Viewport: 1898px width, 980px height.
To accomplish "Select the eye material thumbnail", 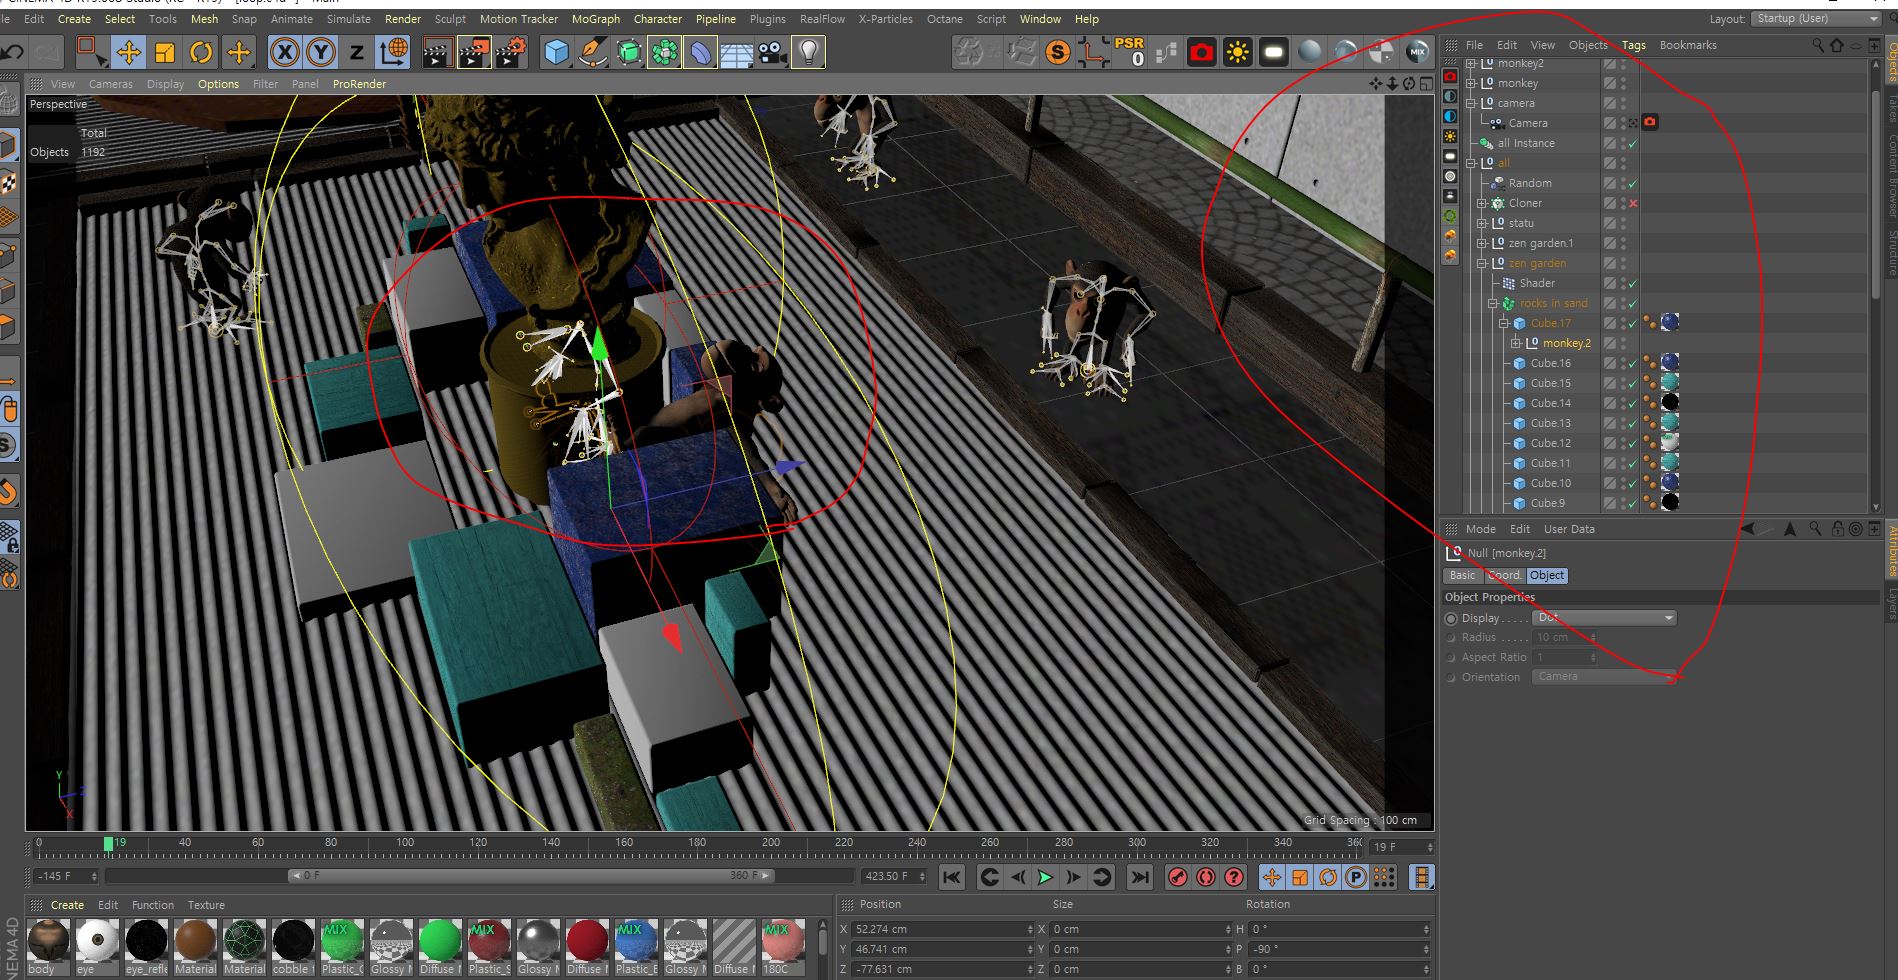I will click(x=97, y=941).
